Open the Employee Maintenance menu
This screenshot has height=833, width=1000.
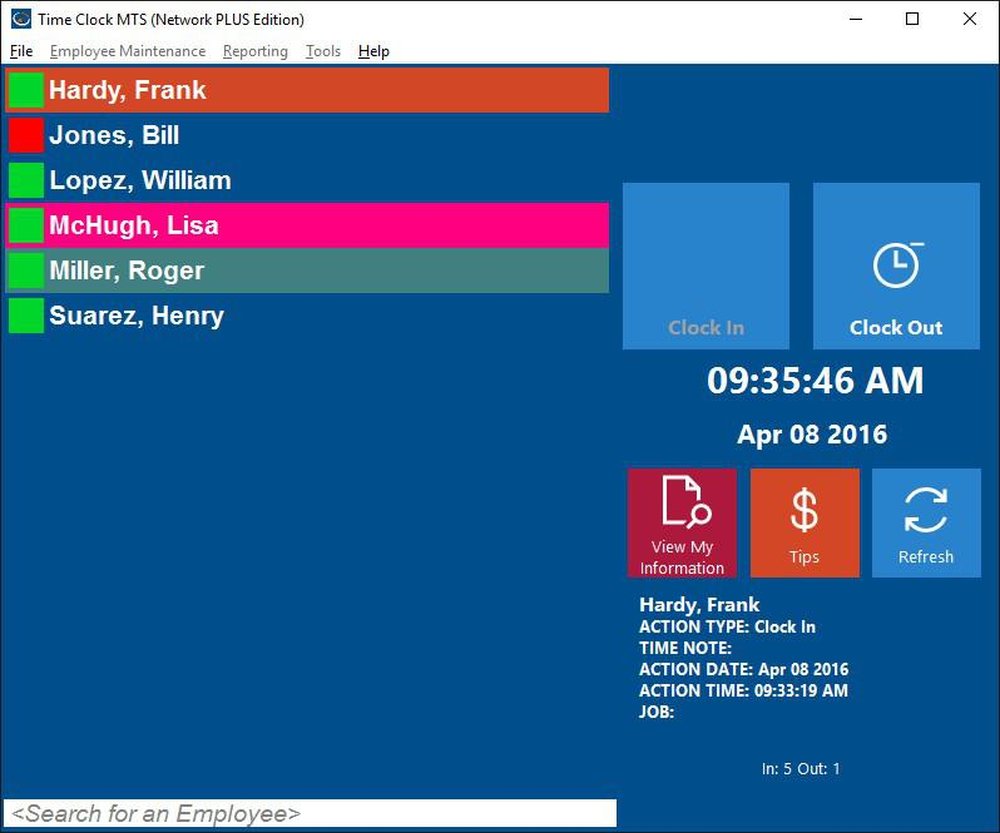(128, 51)
